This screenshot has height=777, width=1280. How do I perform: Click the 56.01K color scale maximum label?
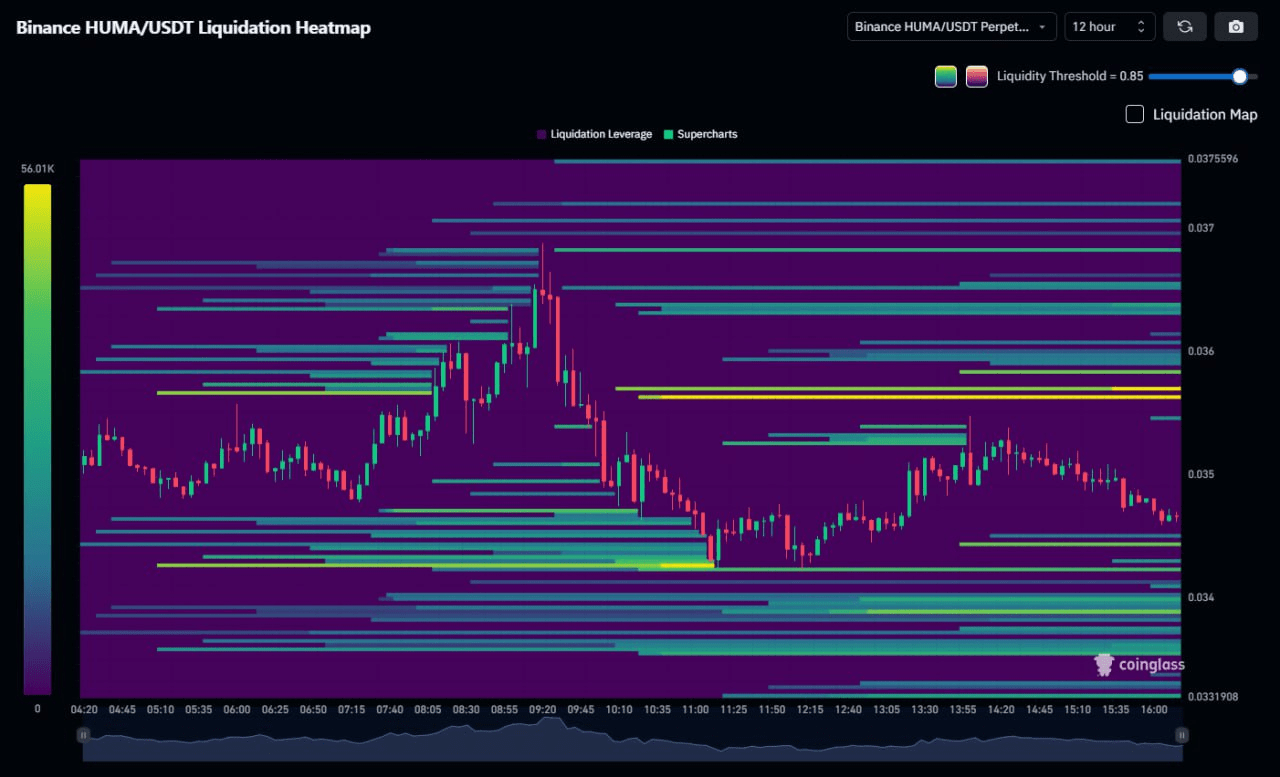37,169
